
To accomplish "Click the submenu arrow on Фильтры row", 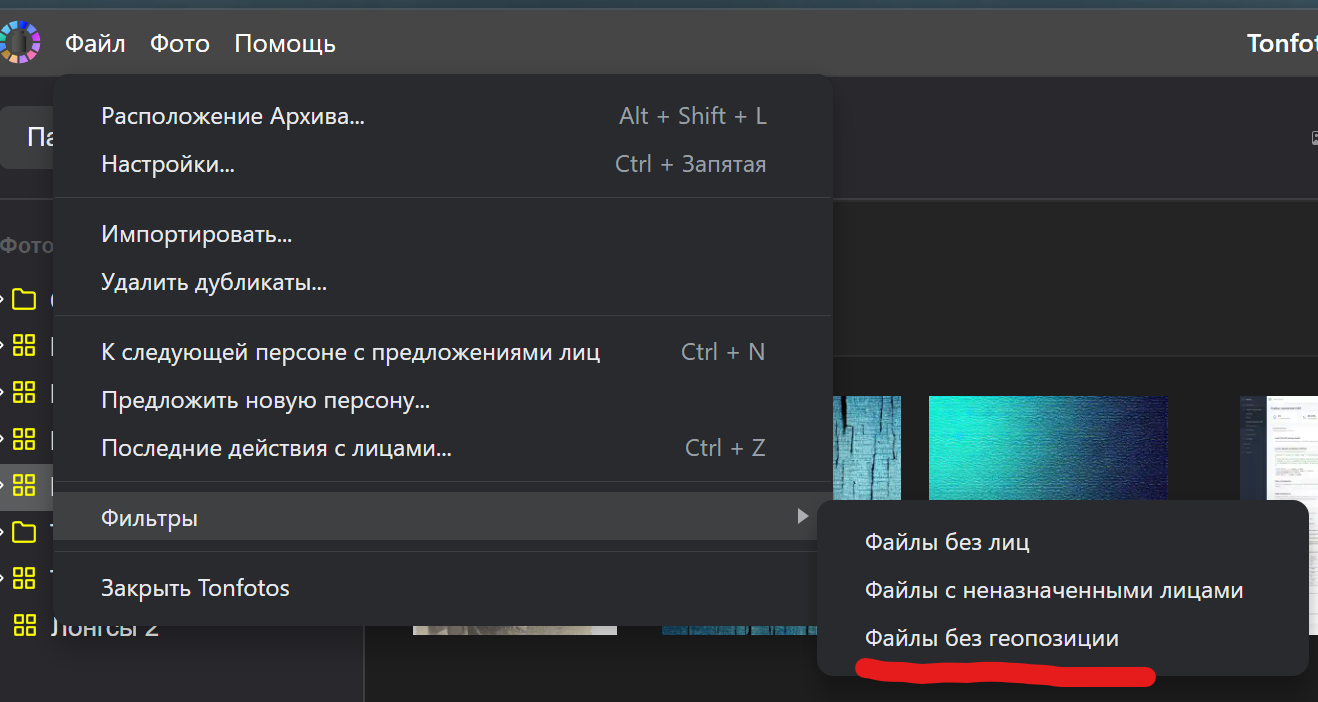I will tap(802, 517).
